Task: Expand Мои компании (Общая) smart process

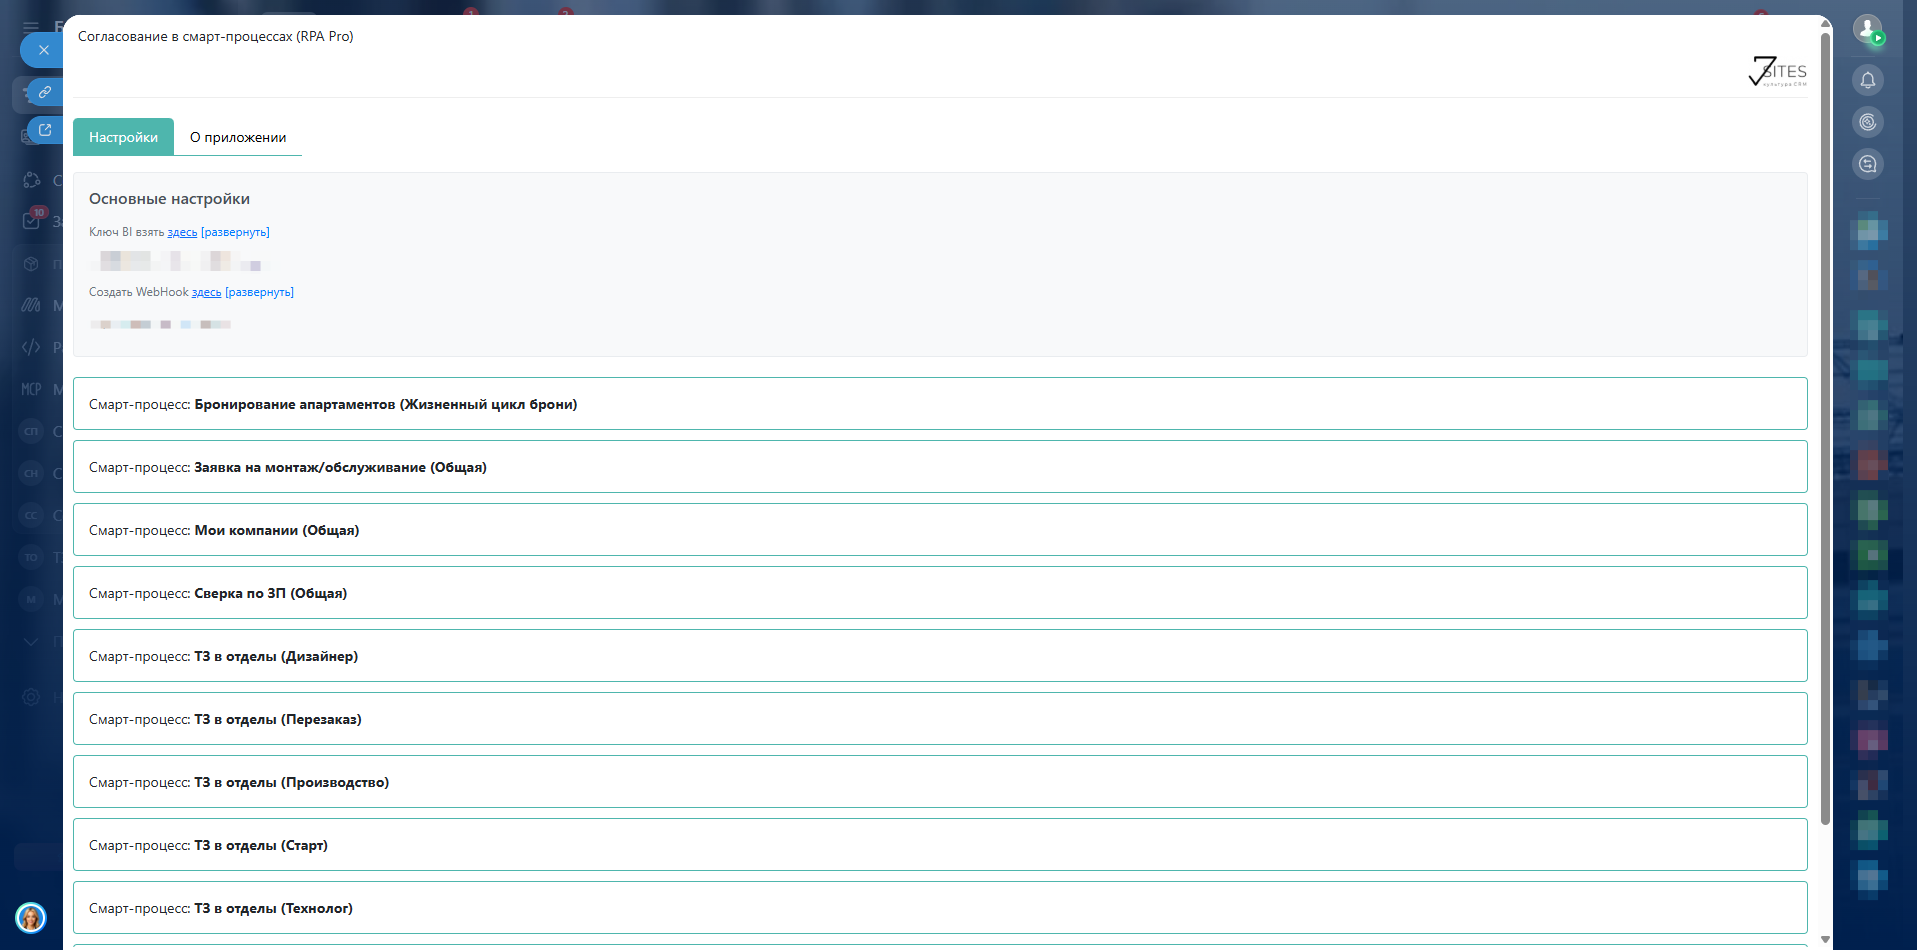Action: pyautogui.click(x=940, y=530)
